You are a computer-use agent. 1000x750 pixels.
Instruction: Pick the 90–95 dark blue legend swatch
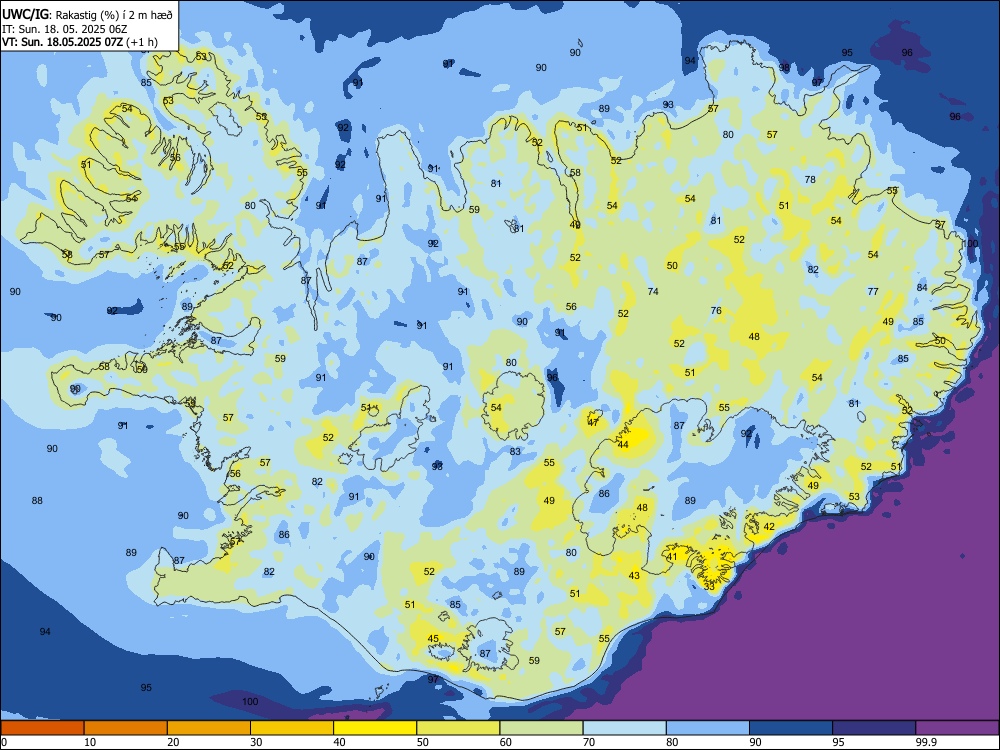point(791,728)
